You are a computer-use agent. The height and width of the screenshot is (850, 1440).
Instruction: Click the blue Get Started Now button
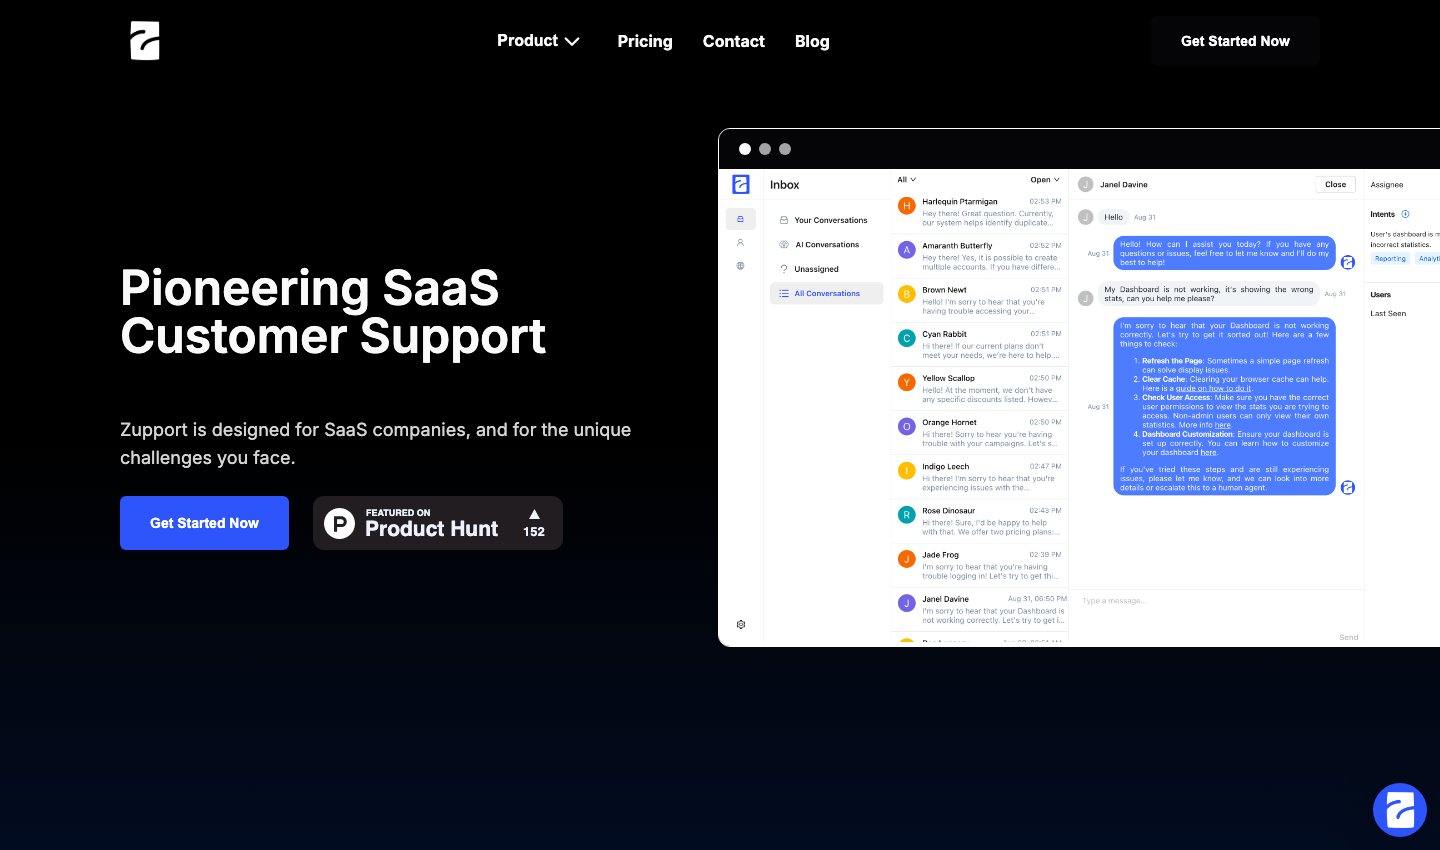(204, 523)
